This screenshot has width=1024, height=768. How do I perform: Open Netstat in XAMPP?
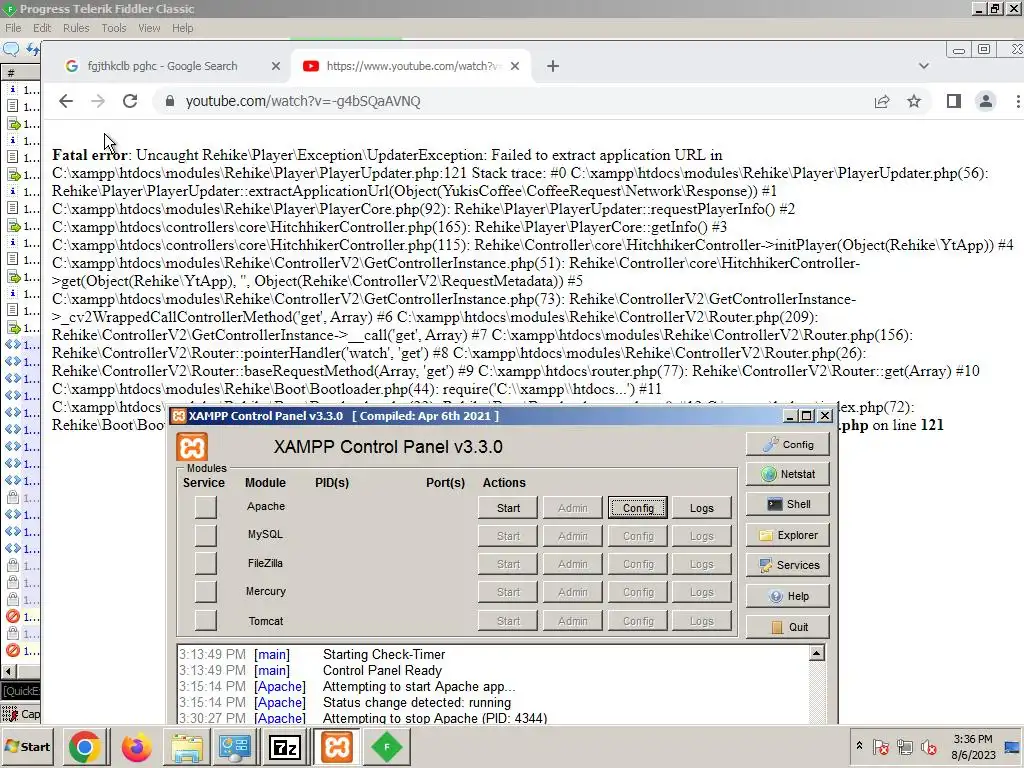click(x=788, y=474)
